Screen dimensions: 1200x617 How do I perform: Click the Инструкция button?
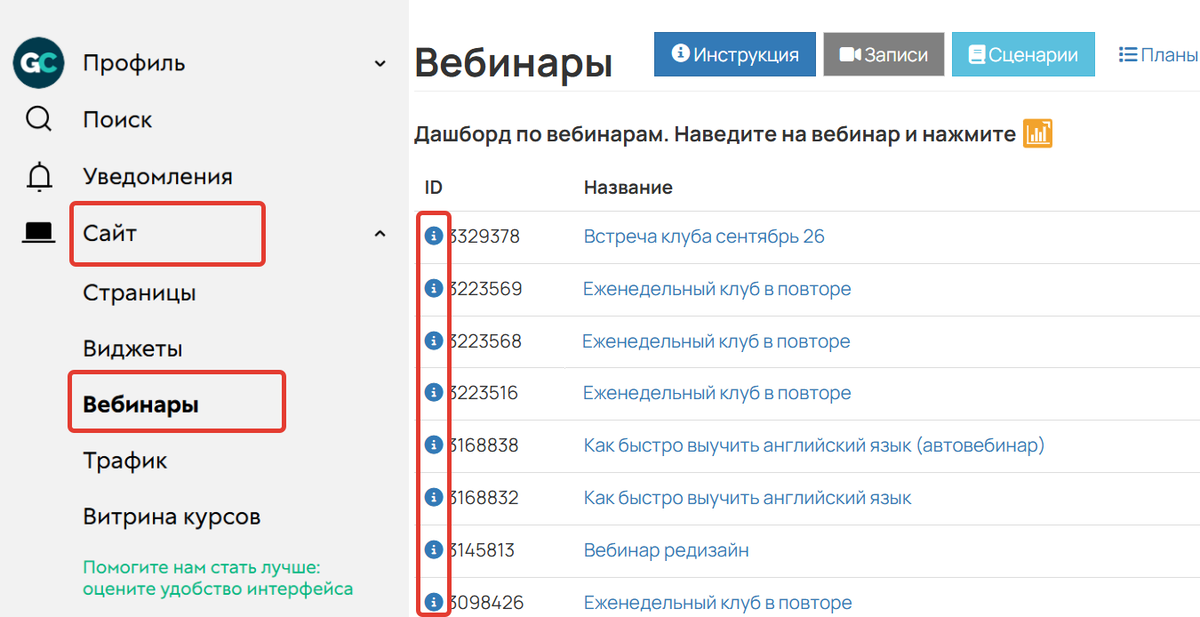click(735, 54)
